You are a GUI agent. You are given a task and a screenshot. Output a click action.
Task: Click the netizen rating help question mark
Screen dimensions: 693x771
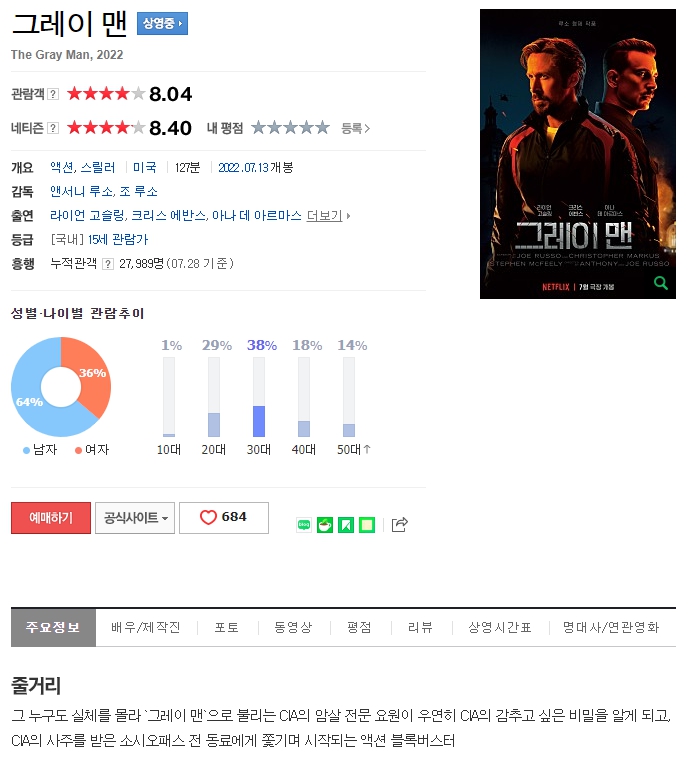(x=53, y=128)
